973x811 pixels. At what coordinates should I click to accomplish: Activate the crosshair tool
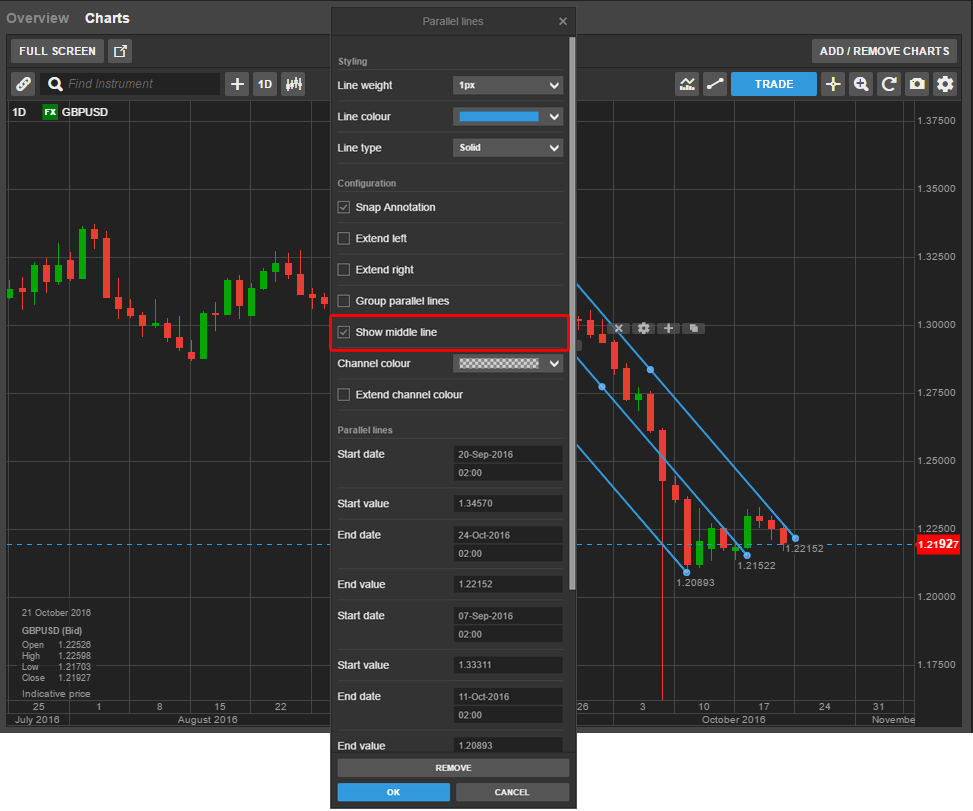pos(833,84)
